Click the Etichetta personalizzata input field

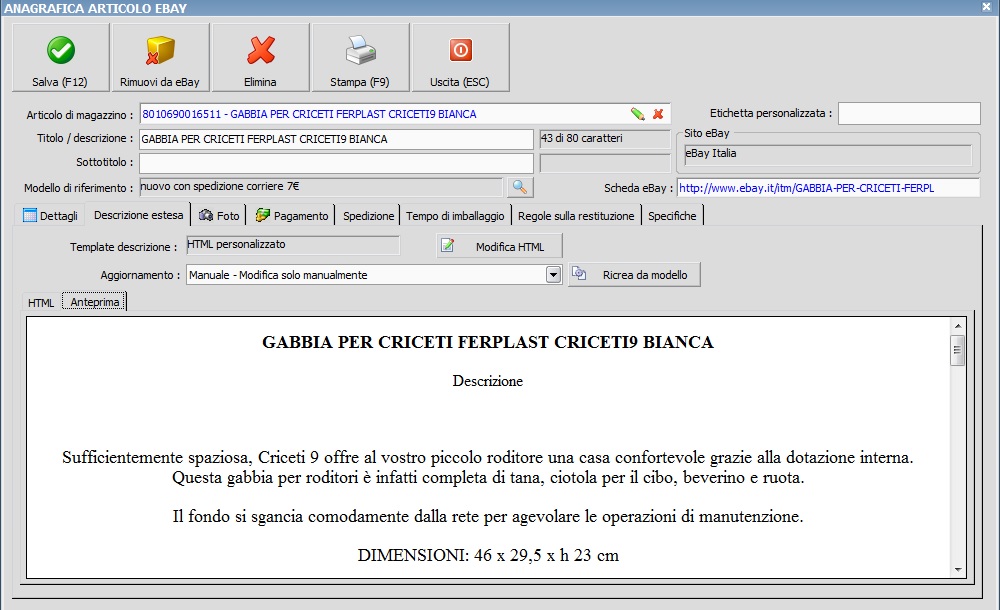pos(909,114)
